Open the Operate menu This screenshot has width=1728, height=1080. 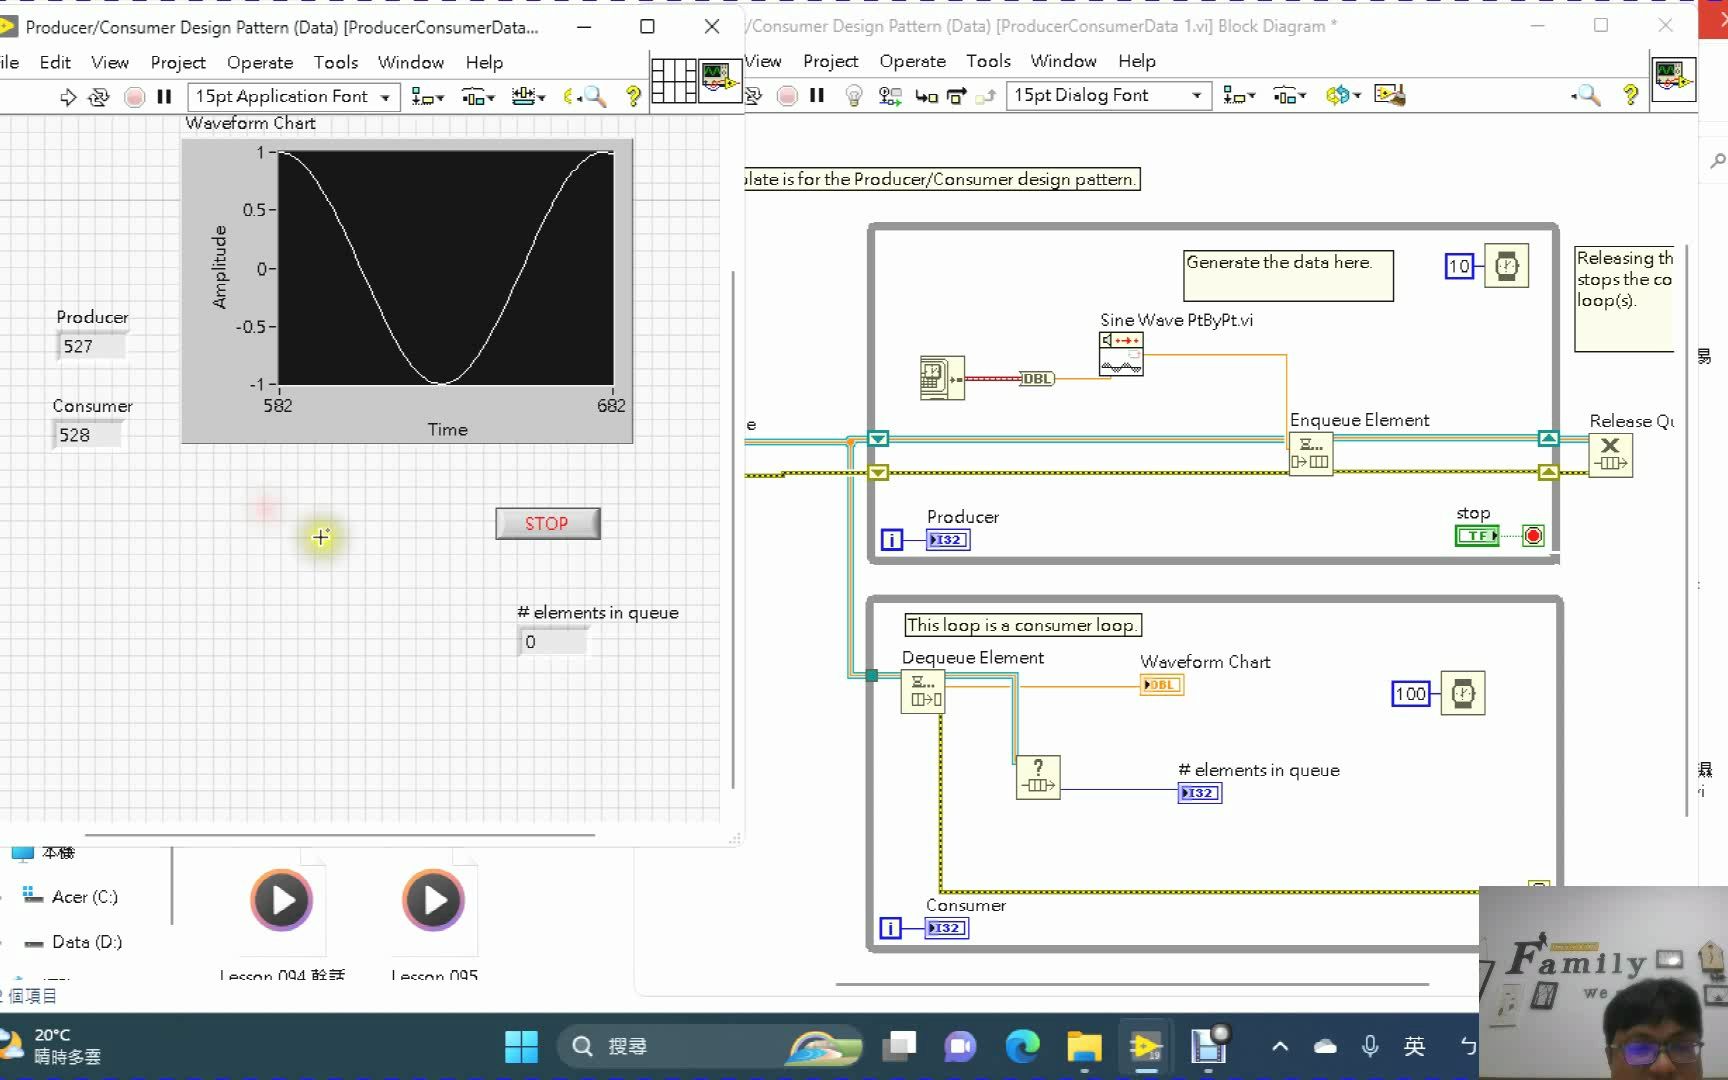point(260,62)
